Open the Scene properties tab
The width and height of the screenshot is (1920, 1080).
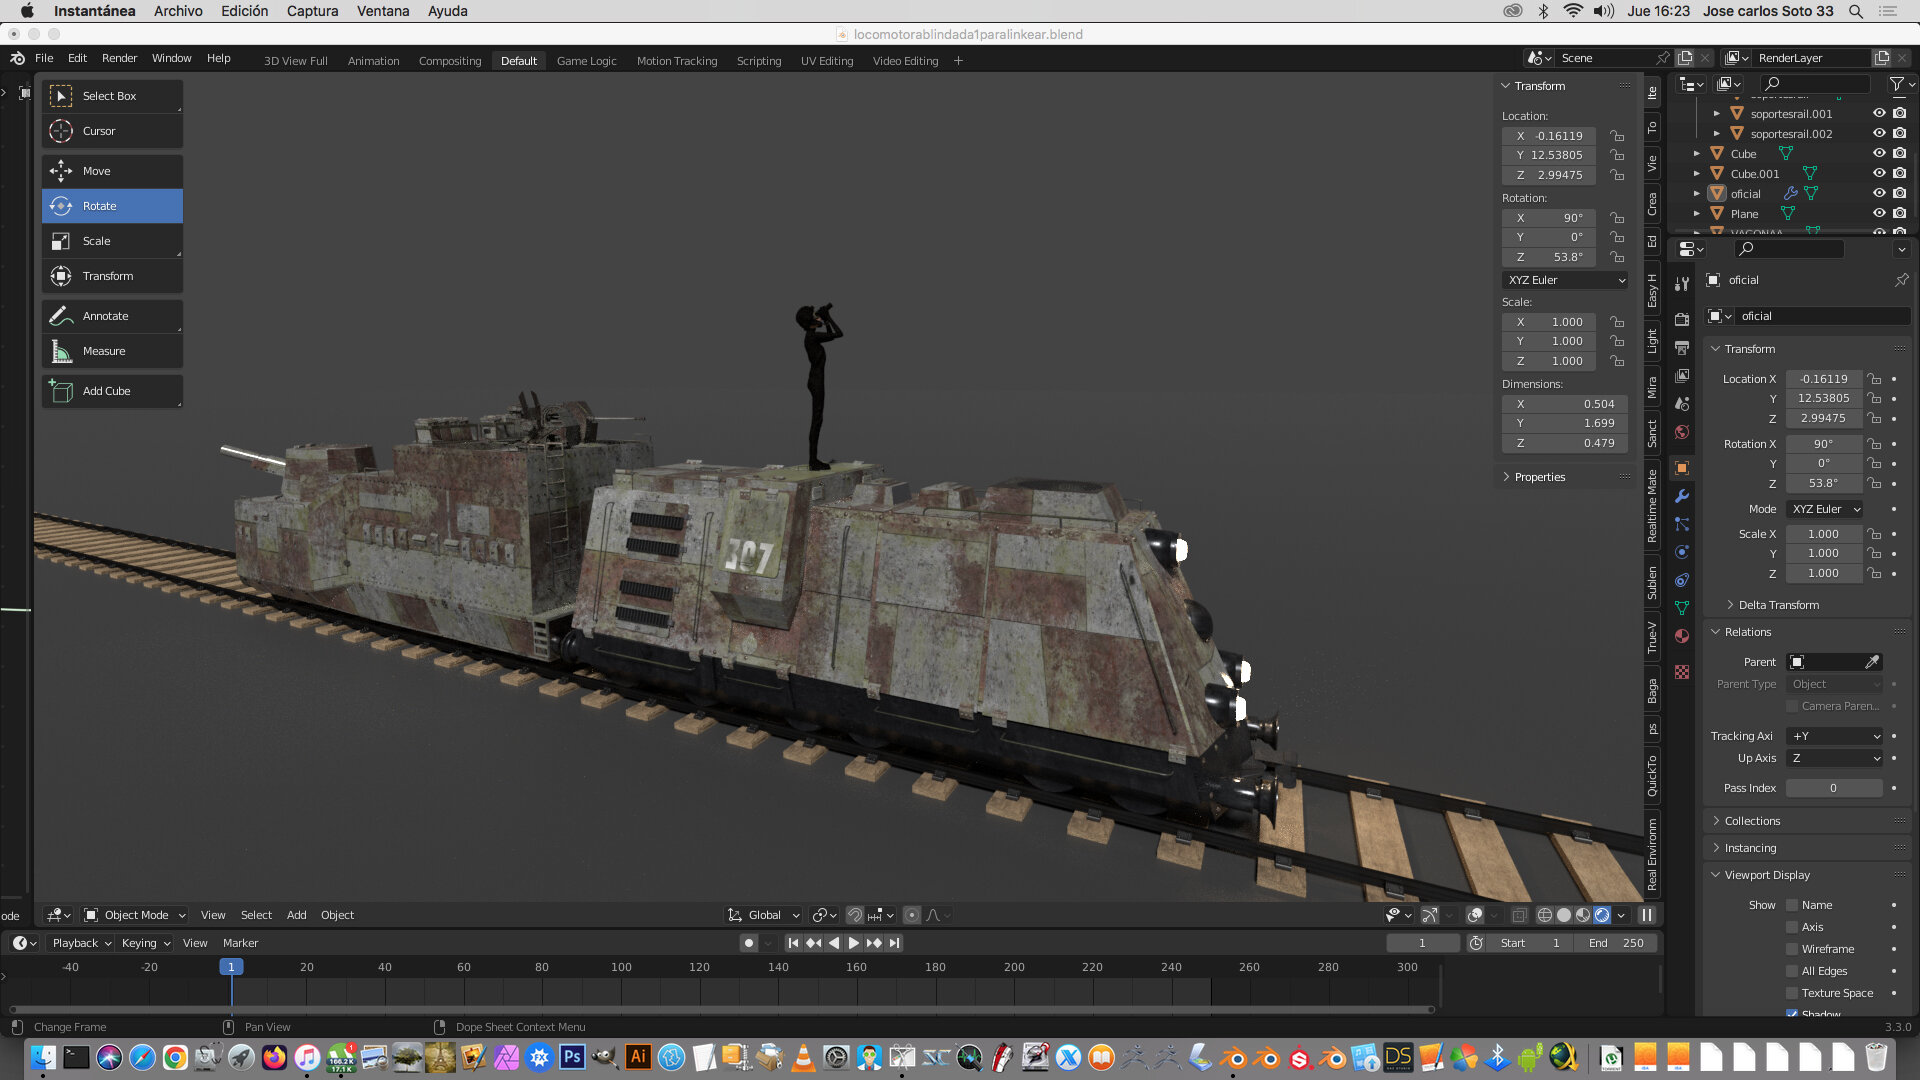coord(1682,404)
